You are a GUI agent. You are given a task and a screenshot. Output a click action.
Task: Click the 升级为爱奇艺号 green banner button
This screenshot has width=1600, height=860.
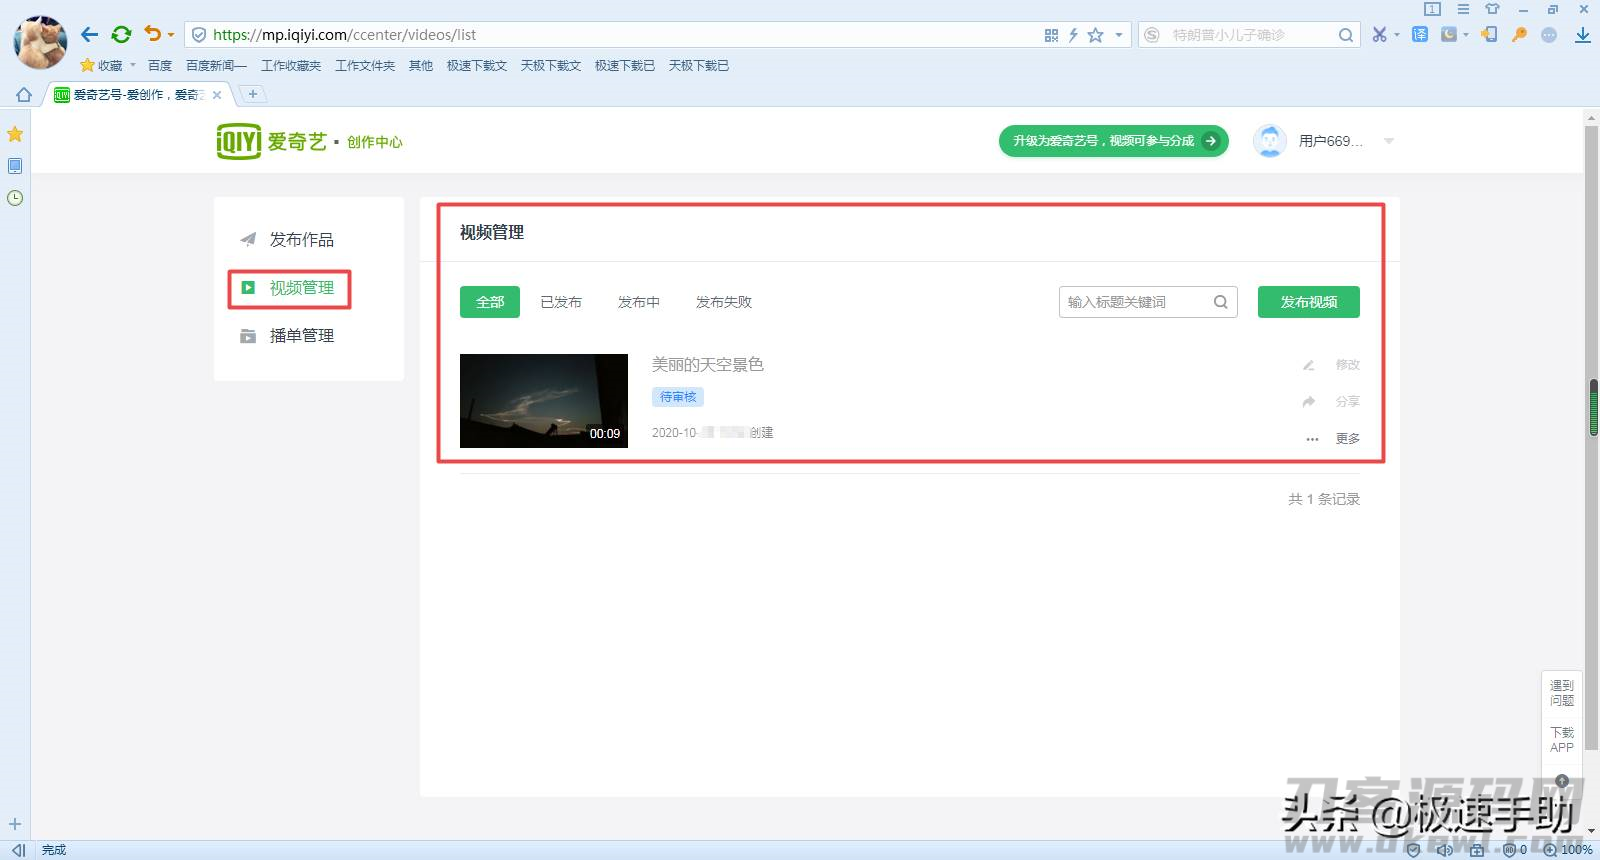1113,141
